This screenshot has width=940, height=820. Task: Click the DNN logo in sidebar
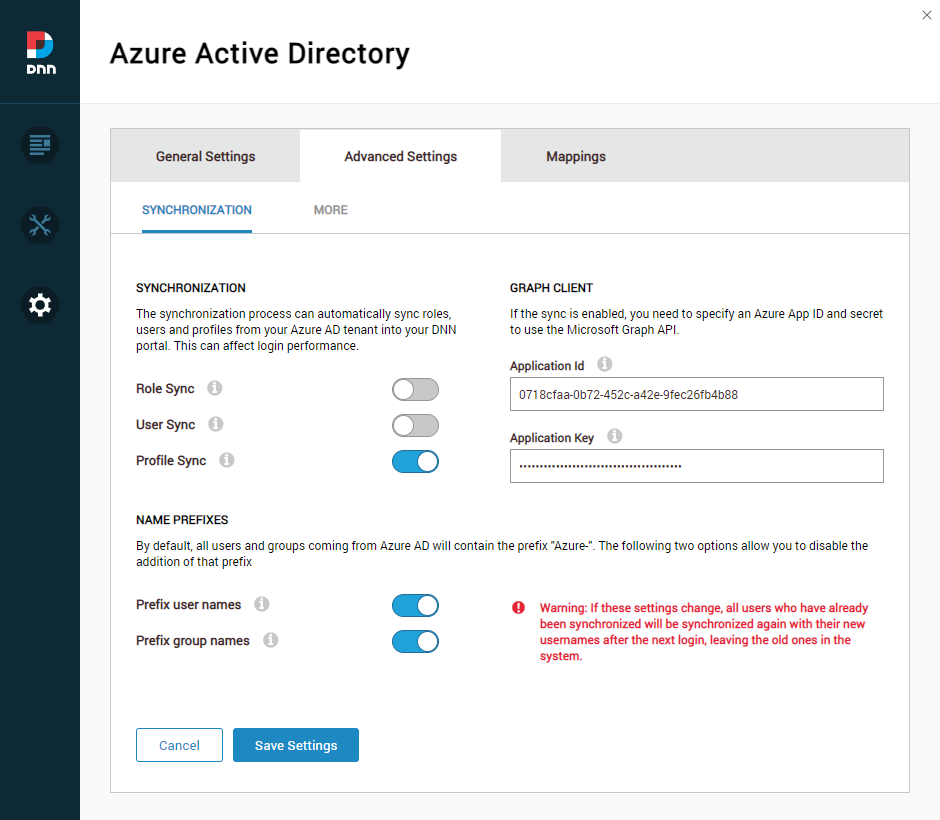click(41, 53)
